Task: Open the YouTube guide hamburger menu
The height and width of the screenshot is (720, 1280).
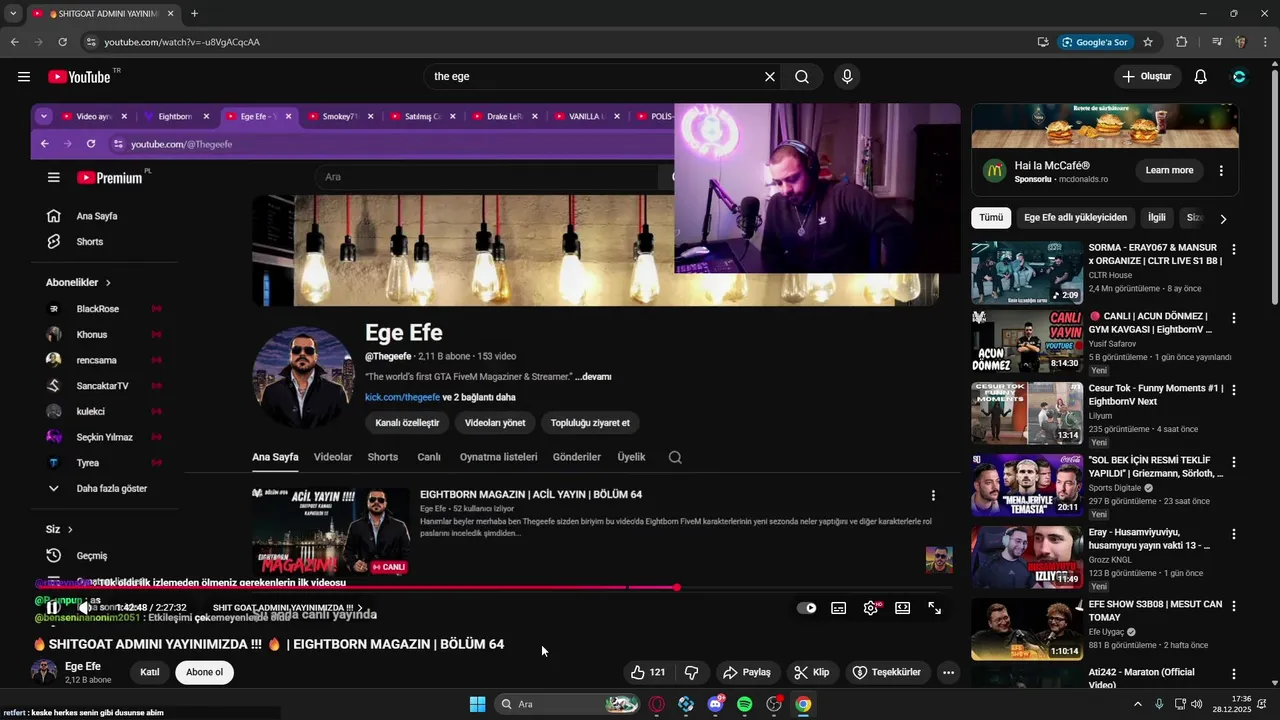Action: [x=24, y=77]
